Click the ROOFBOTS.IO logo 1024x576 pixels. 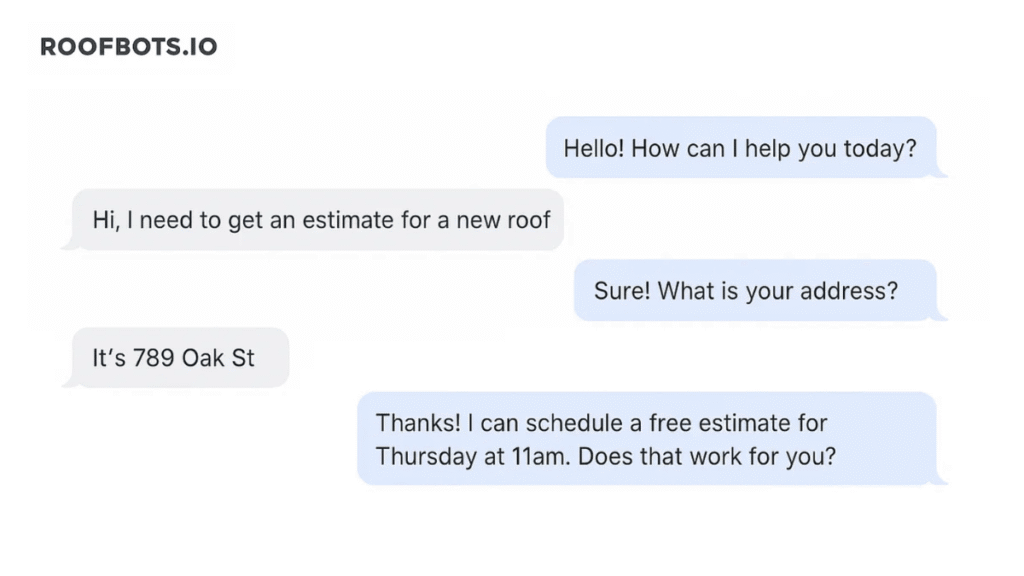(x=128, y=47)
